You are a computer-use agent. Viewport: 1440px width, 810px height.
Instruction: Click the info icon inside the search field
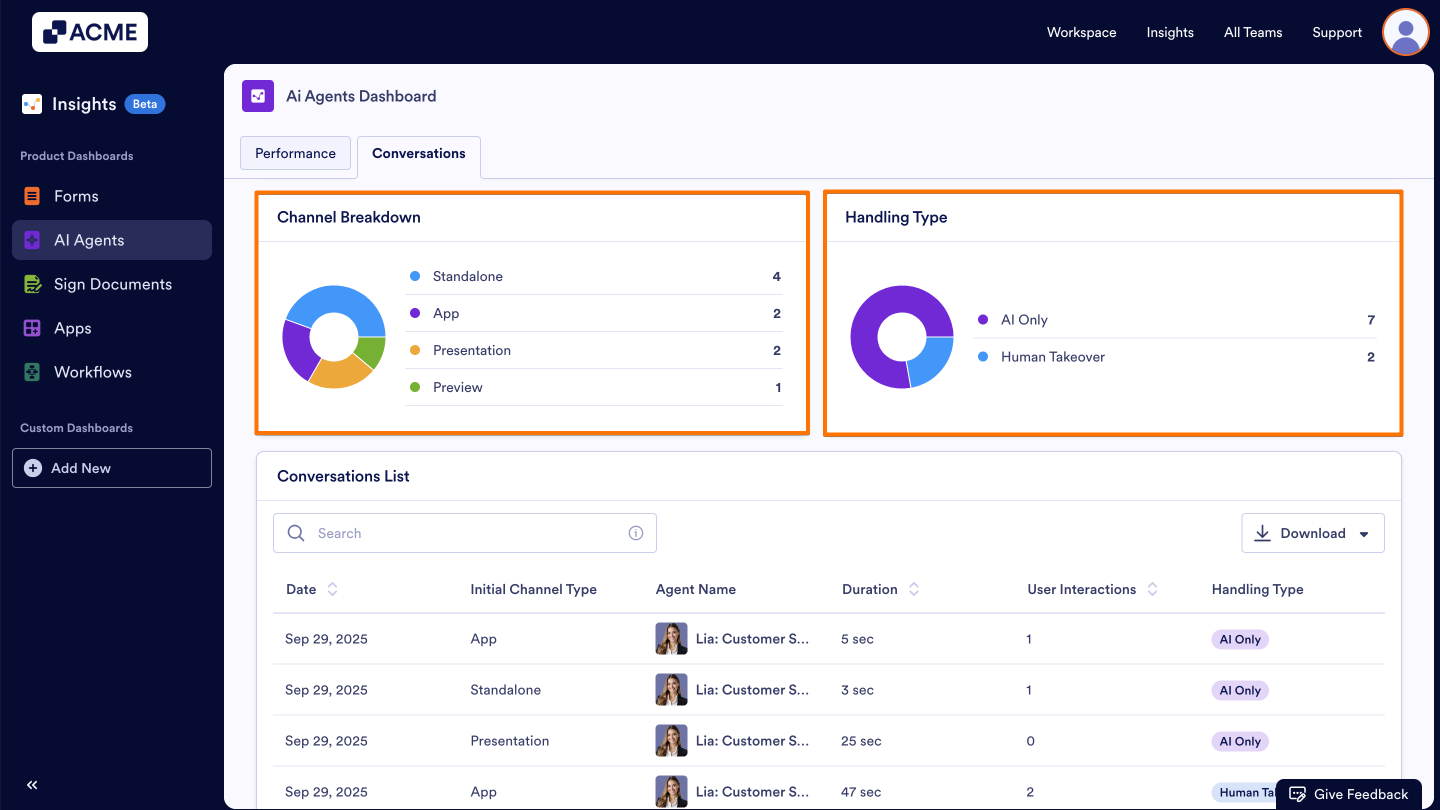click(636, 532)
